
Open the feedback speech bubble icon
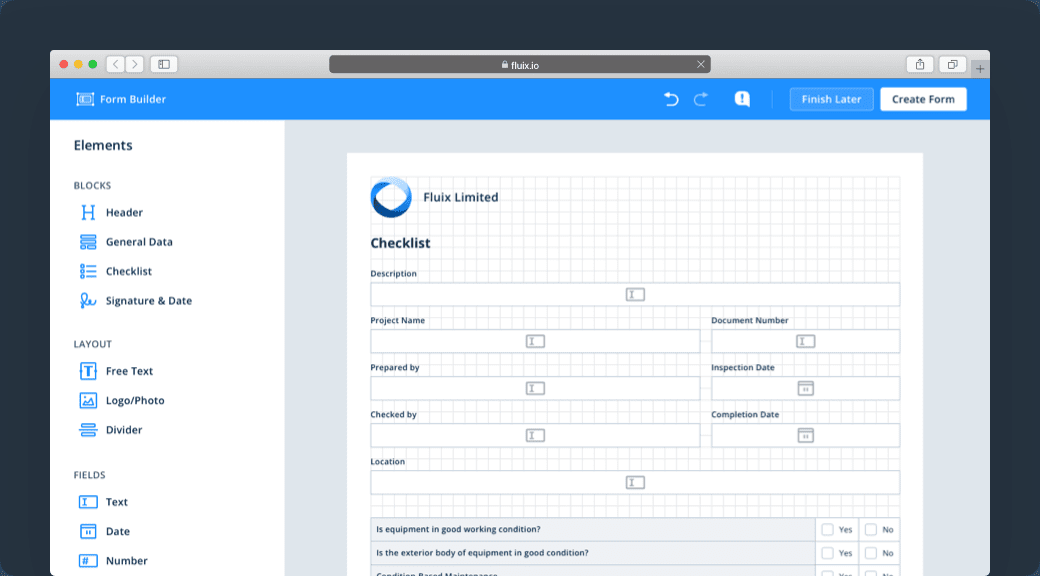point(742,99)
